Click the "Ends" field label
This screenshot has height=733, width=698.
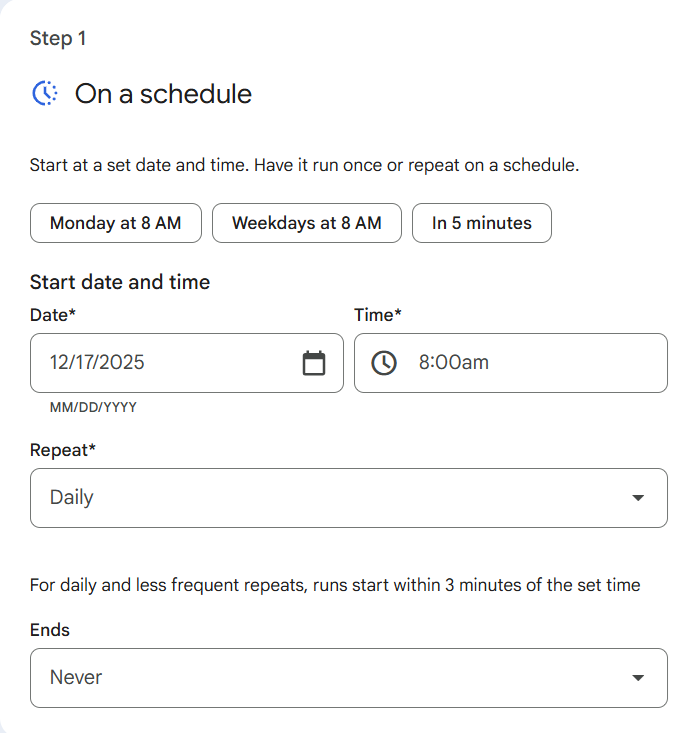50,631
